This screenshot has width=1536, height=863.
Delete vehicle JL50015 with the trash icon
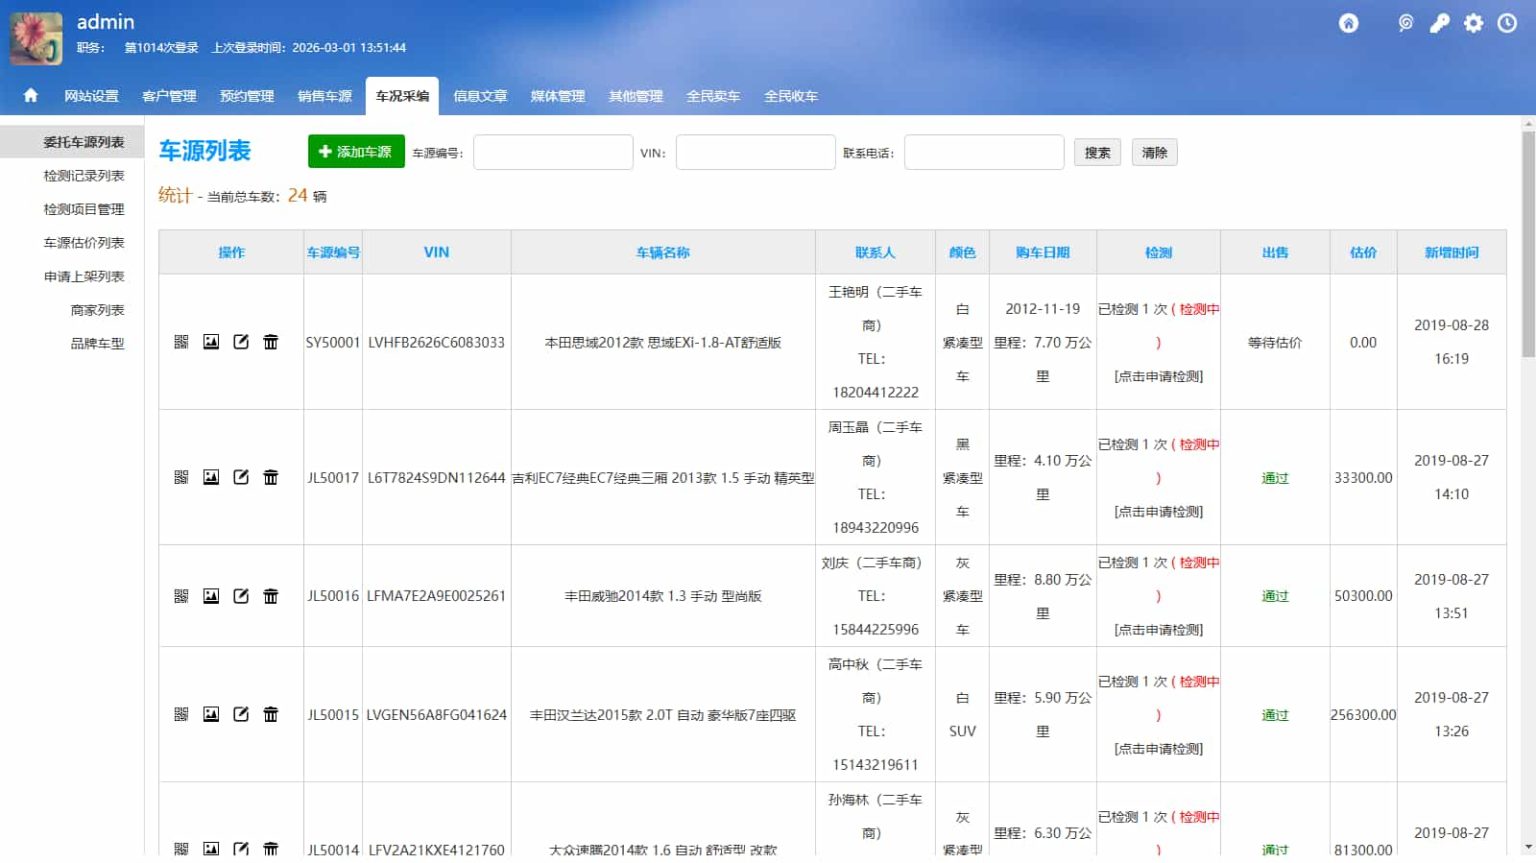[270, 714]
